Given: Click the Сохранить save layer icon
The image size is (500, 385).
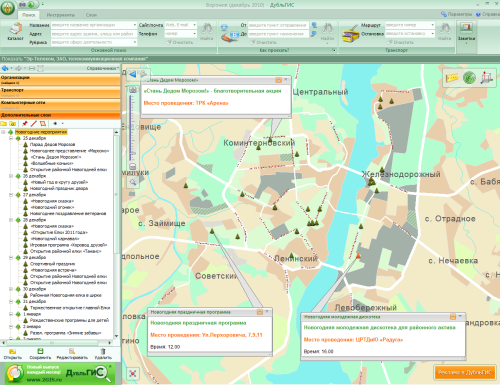Looking at the screenshot, I should [40, 354].
